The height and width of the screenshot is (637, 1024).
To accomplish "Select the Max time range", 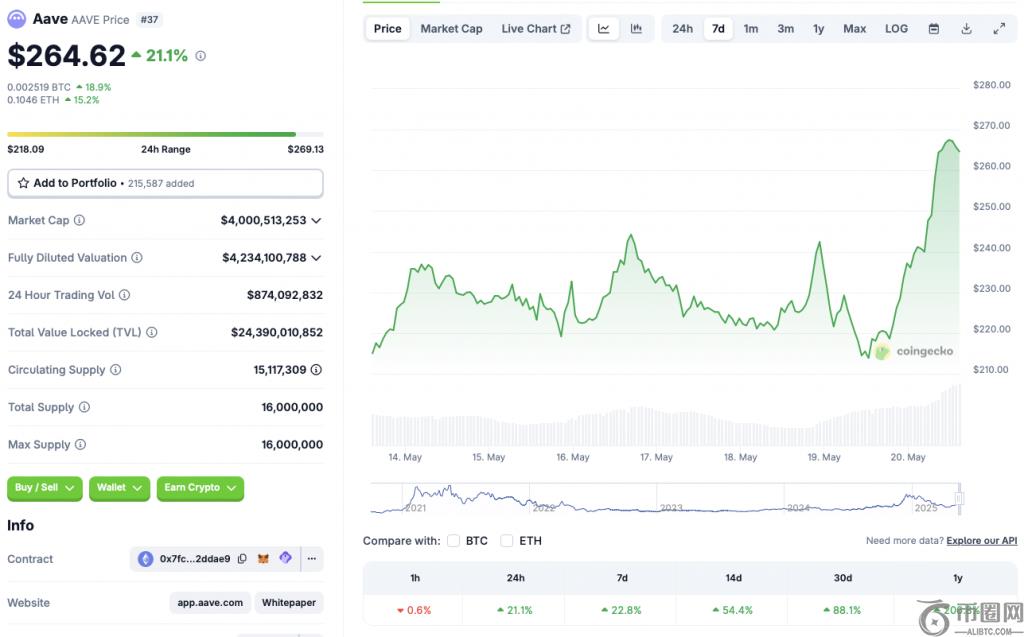I will pos(854,29).
